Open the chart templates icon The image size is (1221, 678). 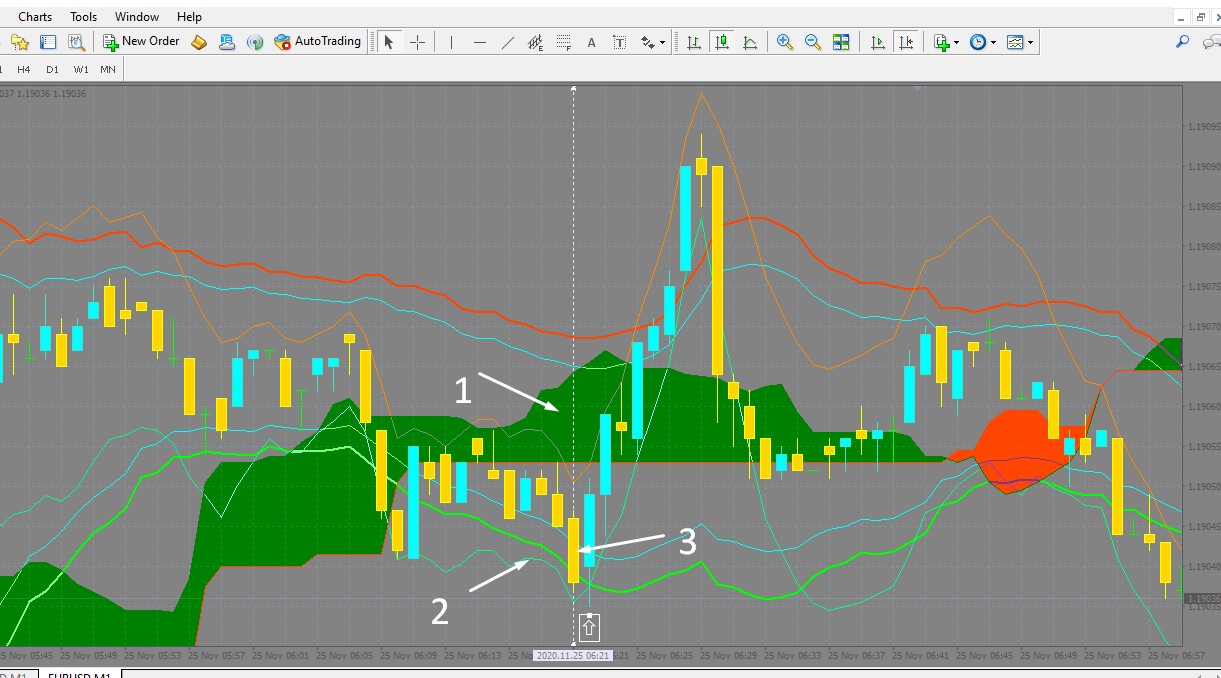point(1015,42)
